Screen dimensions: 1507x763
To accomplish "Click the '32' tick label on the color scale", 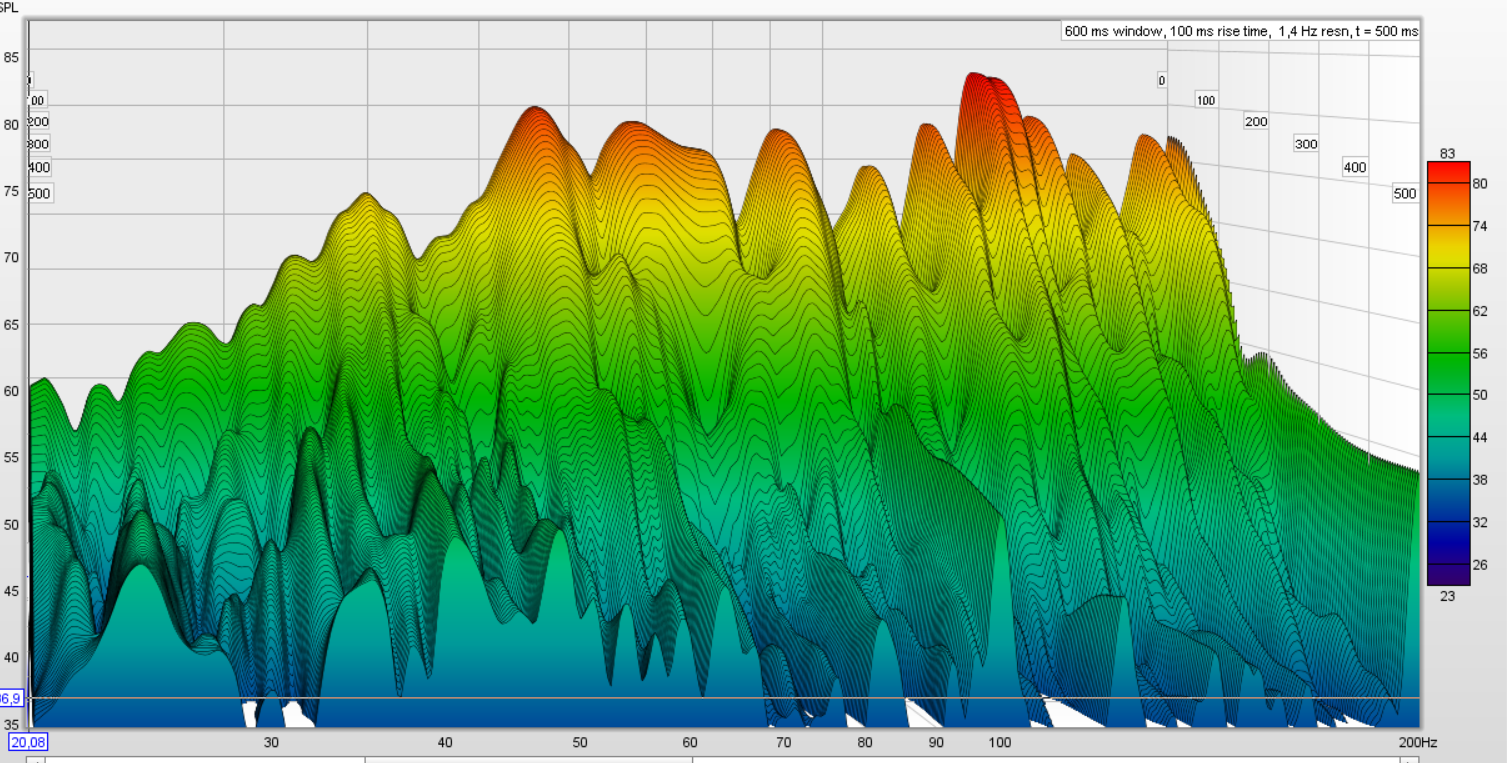I will 1480,522.
